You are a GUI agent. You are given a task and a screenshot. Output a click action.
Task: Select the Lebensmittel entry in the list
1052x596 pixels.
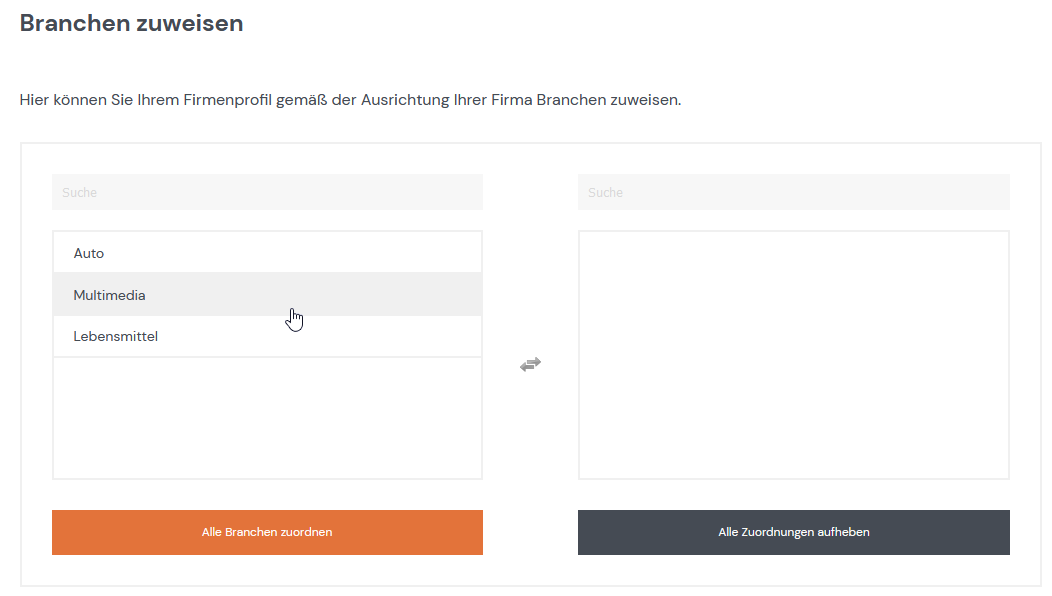click(267, 336)
